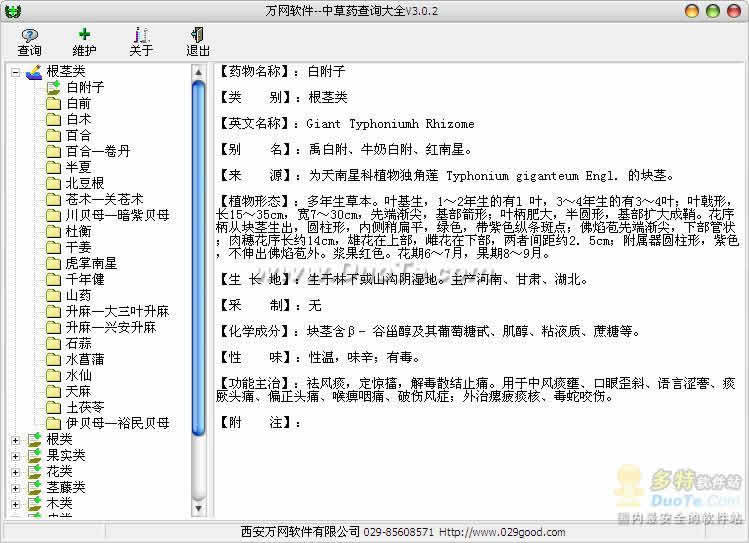
Task: Expand the 茎藤类 tree branch
Action: tap(15, 487)
